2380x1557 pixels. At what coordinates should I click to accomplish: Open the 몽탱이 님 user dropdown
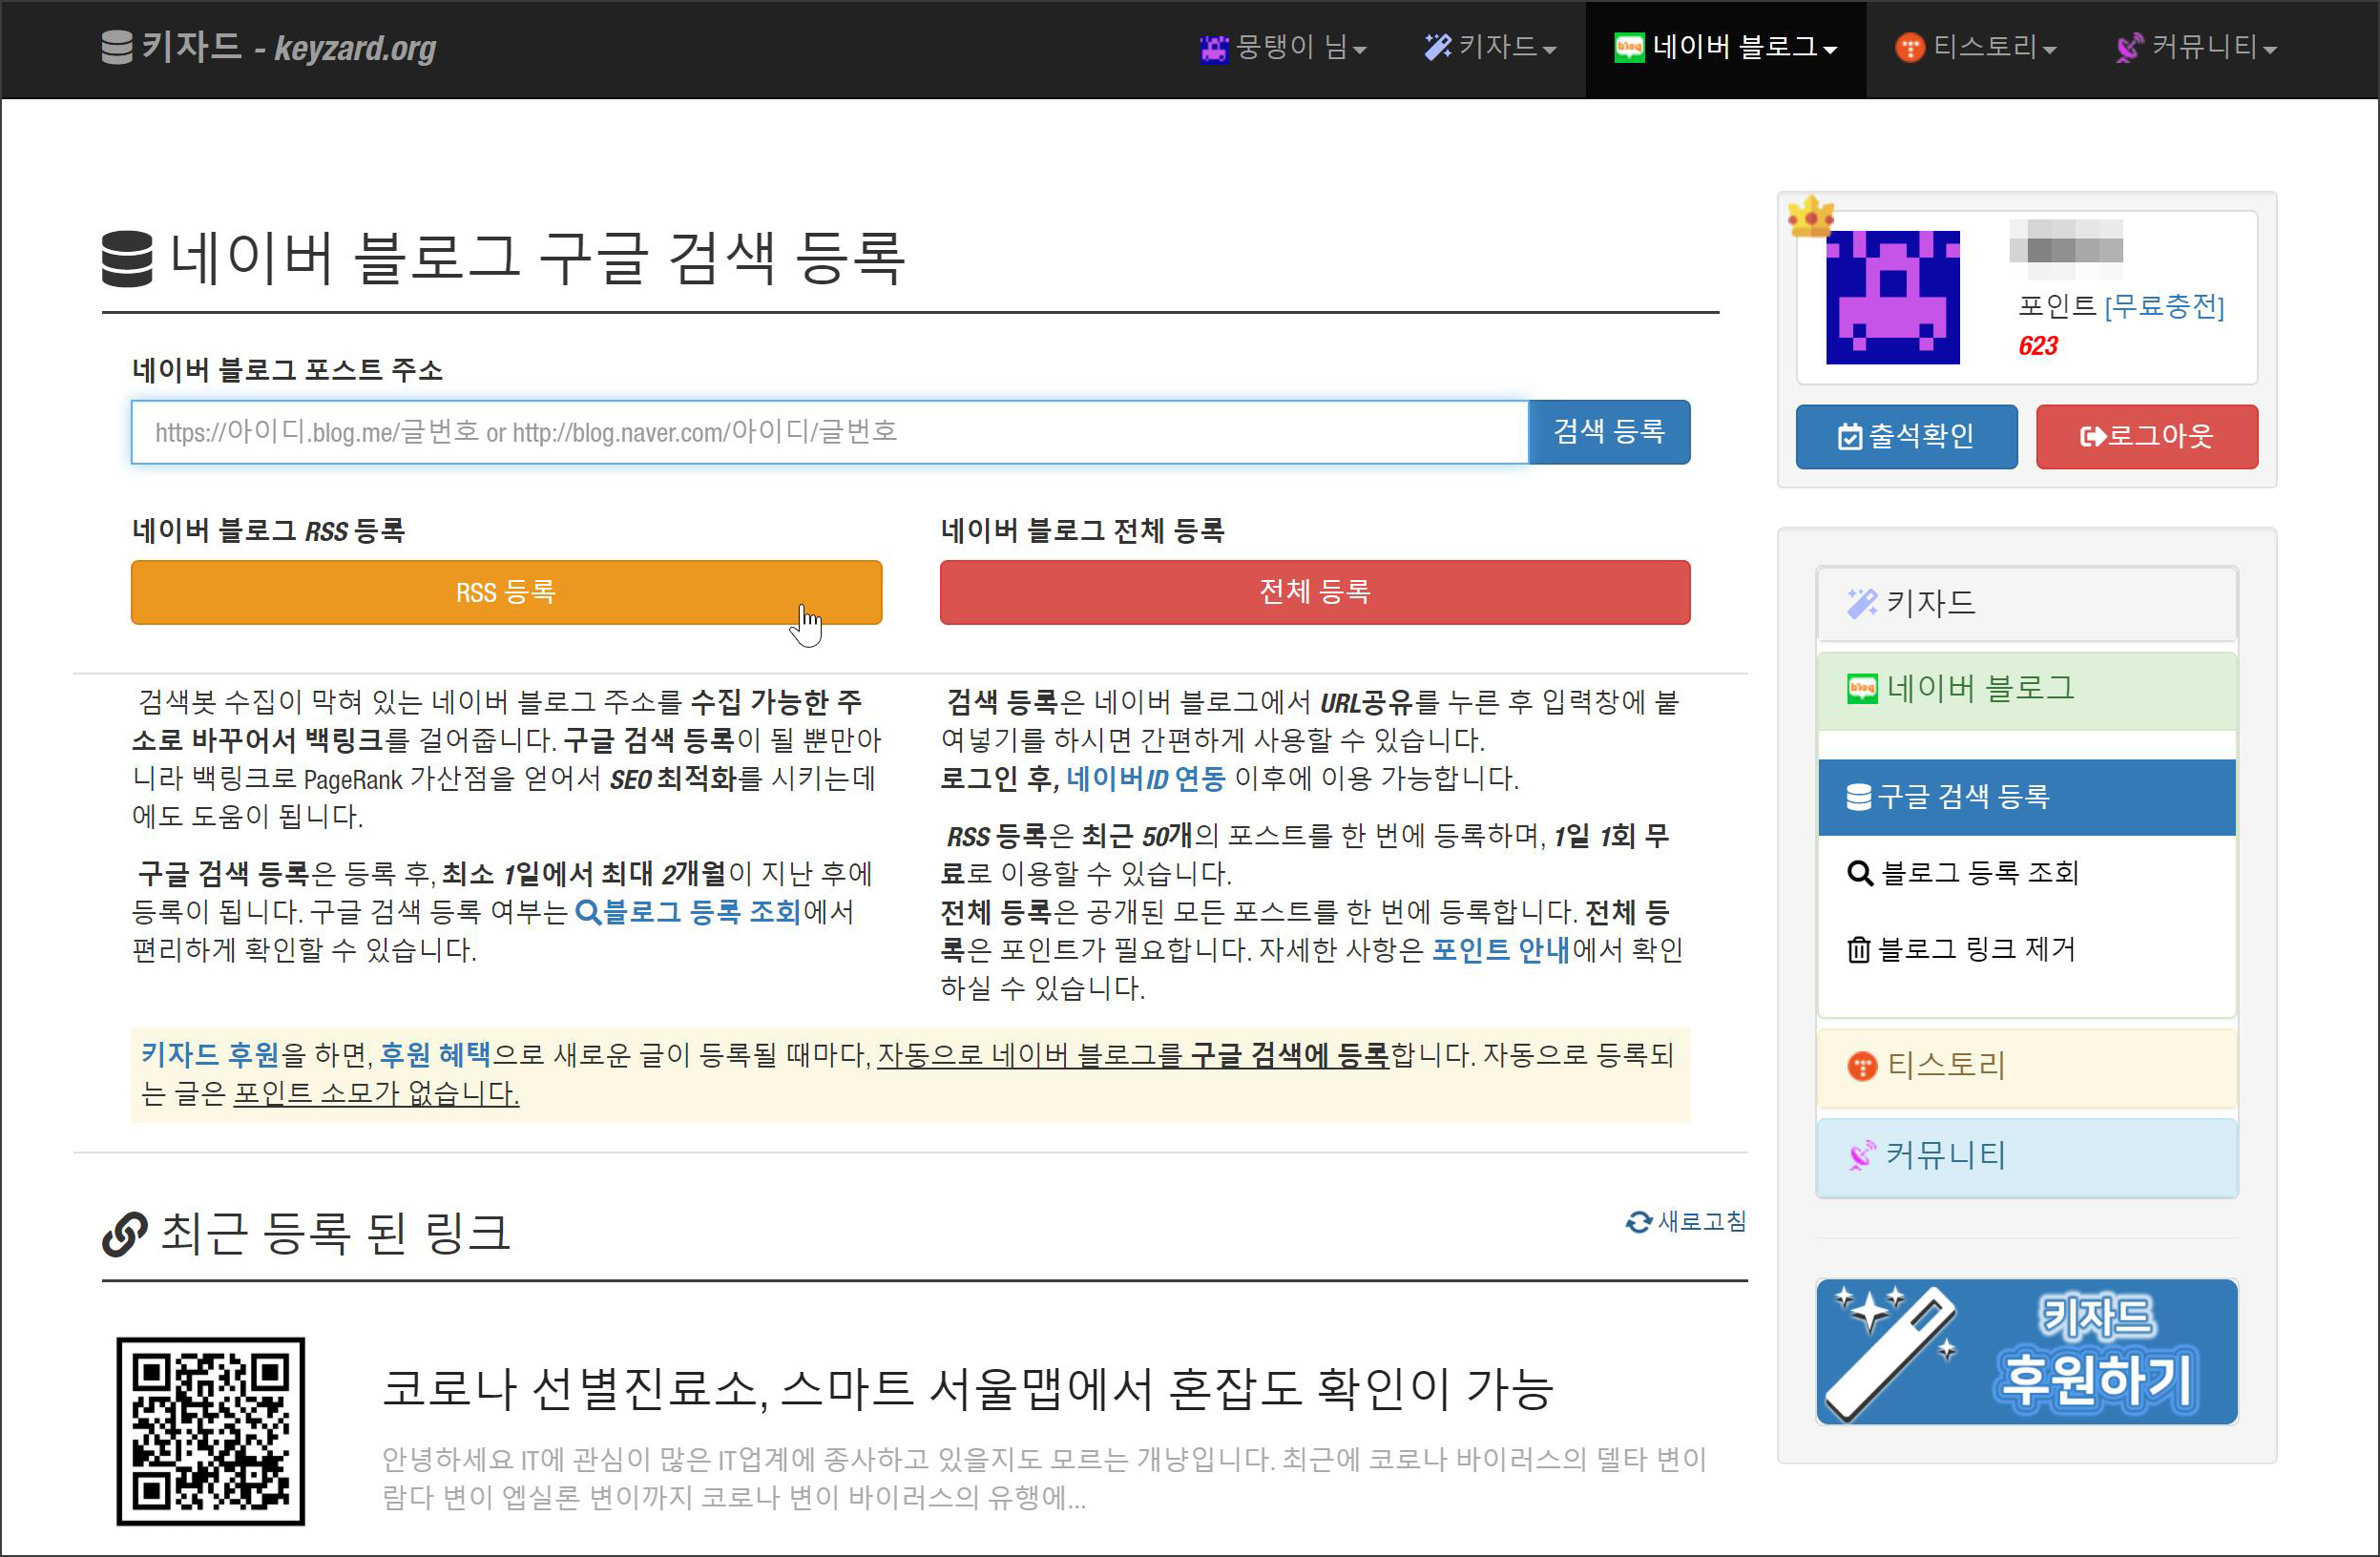click(1283, 47)
